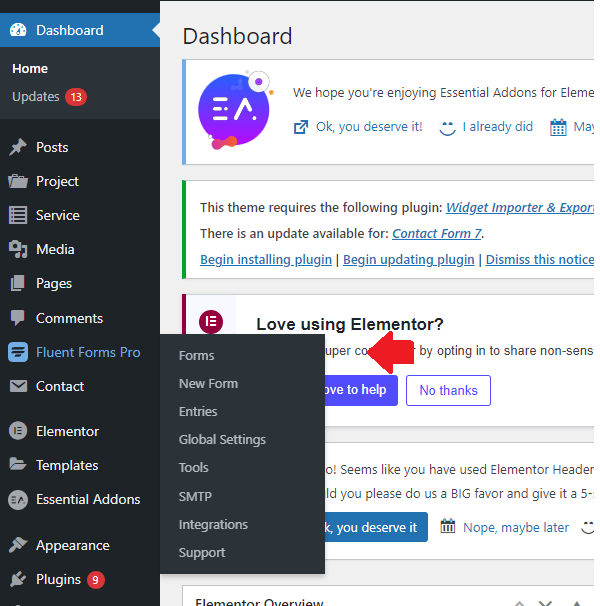Click the Posts pushpin icon
Viewport: 600px width, 606px height.
click(x=18, y=147)
